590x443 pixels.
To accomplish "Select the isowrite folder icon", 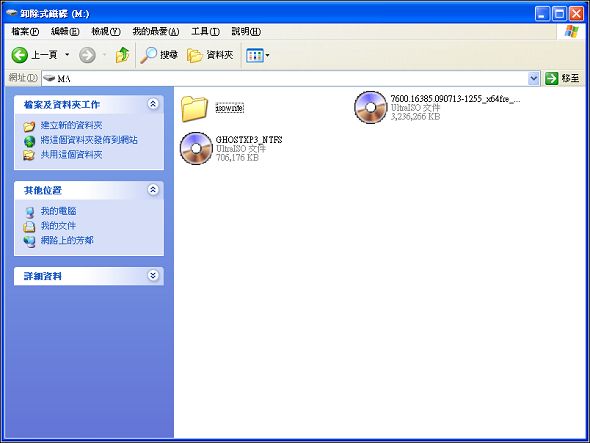I will pos(194,109).
